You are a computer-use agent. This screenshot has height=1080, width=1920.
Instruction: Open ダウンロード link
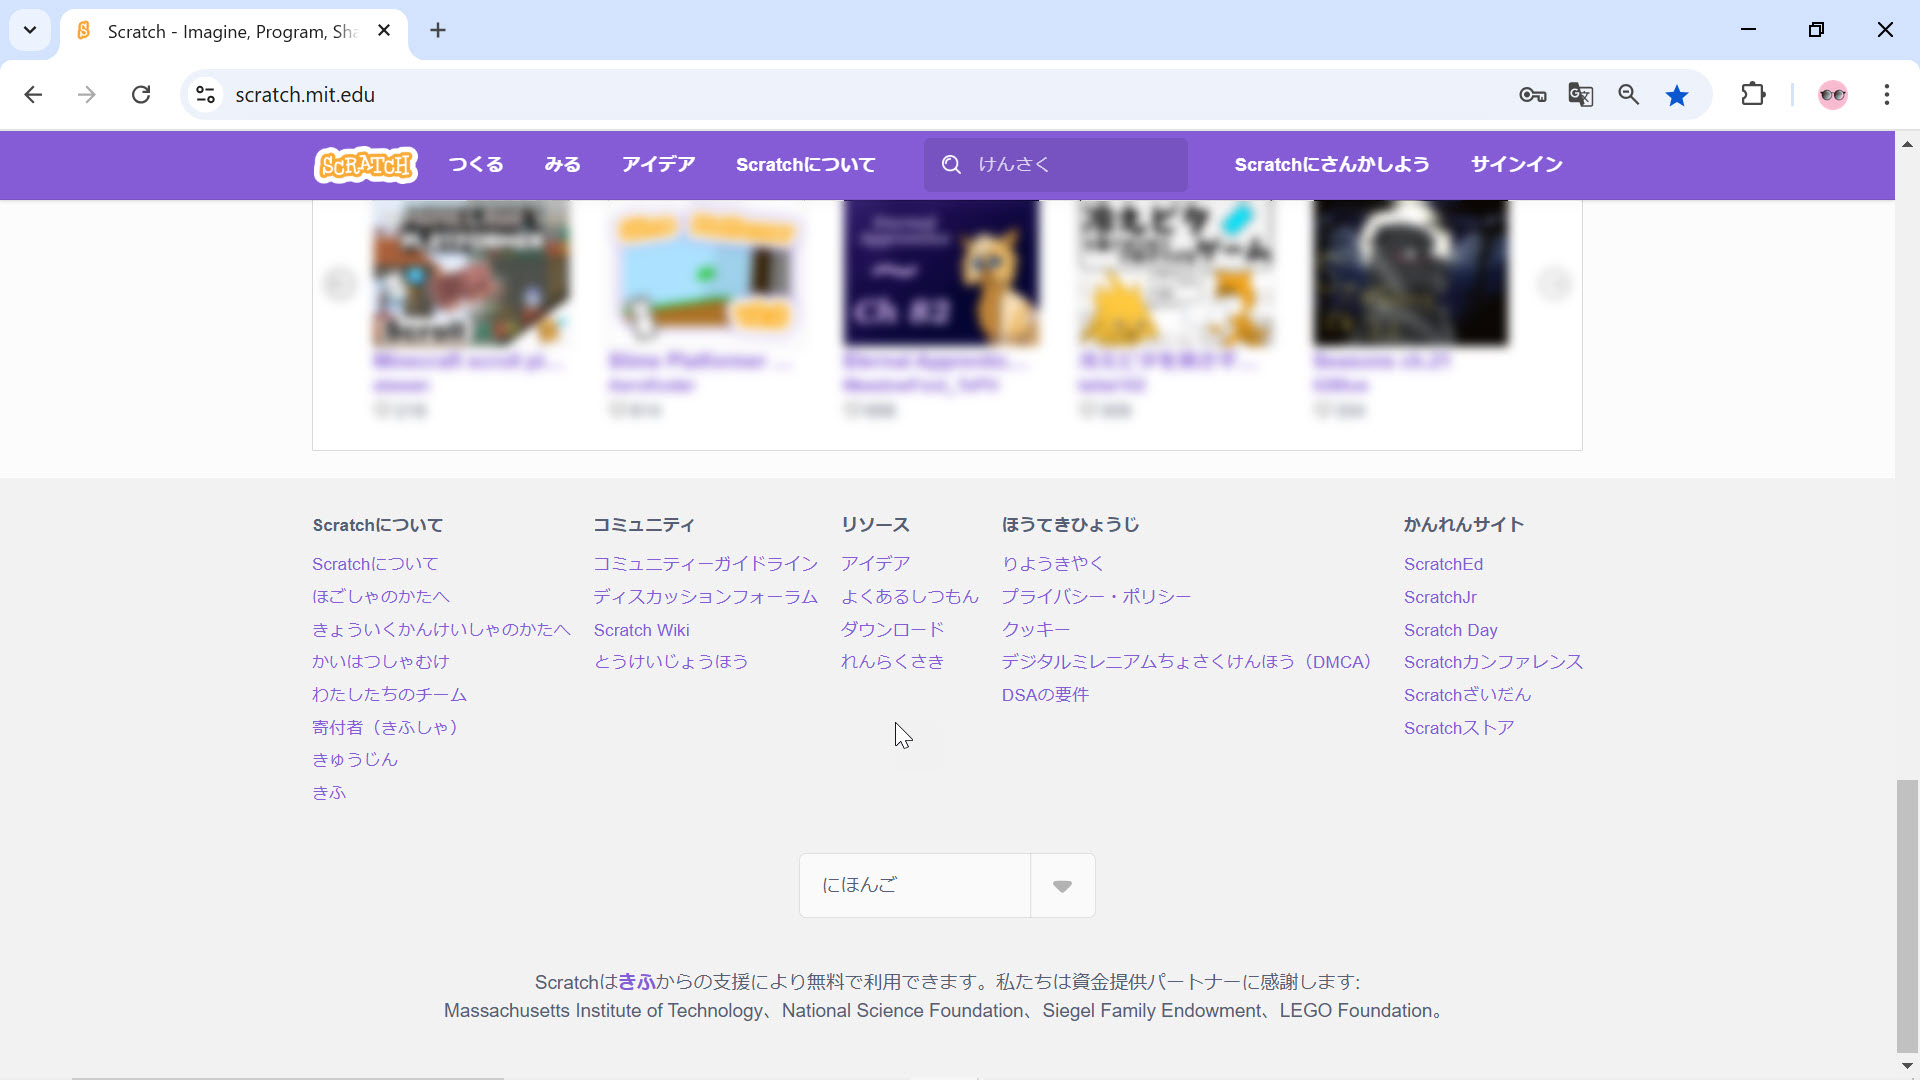pos(893,630)
